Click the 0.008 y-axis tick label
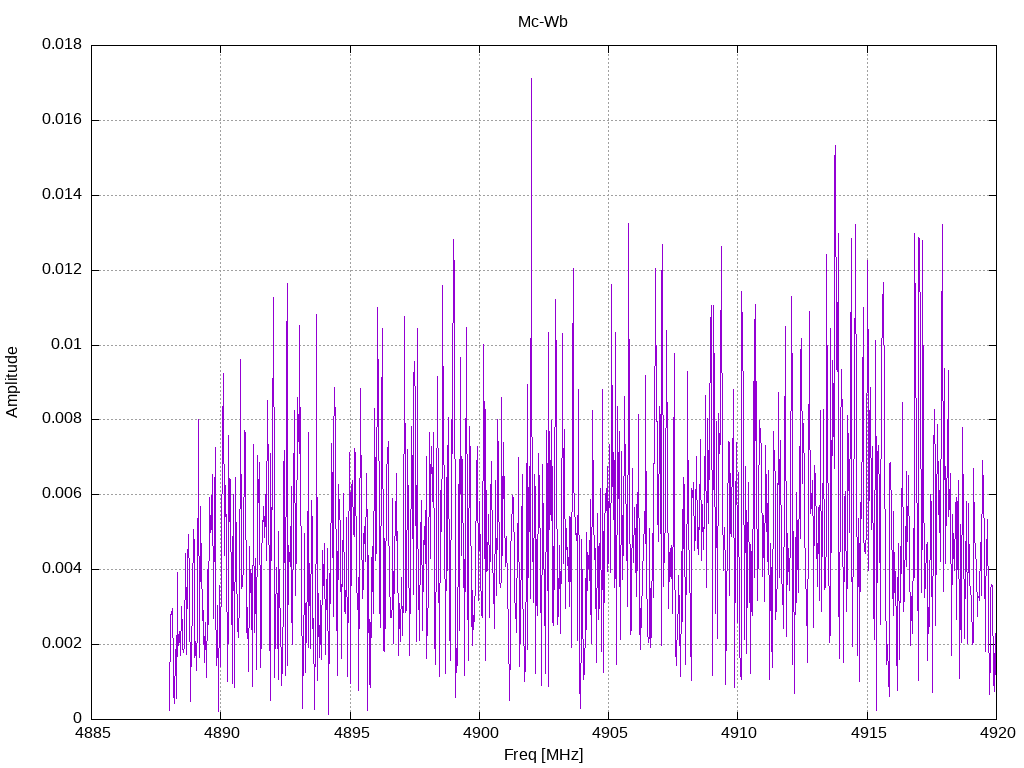1024x768 pixels. [x=62, y=419]
